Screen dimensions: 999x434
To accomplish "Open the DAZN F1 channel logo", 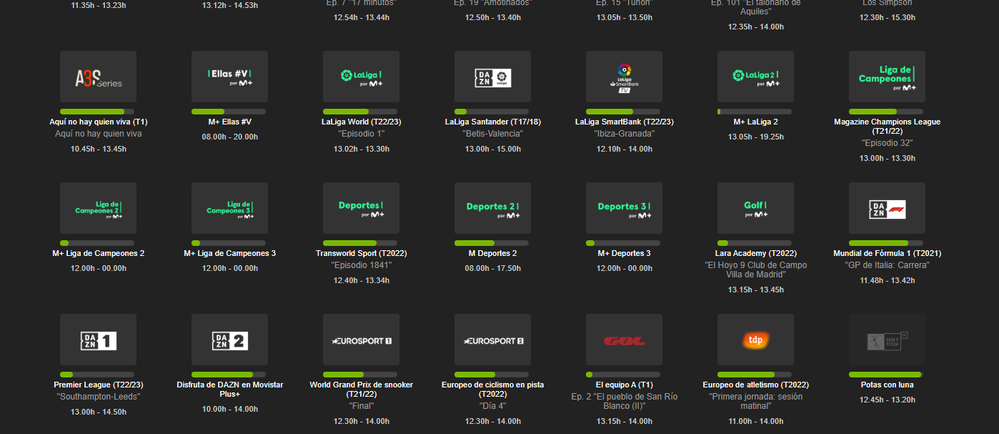I will (887, 208).
